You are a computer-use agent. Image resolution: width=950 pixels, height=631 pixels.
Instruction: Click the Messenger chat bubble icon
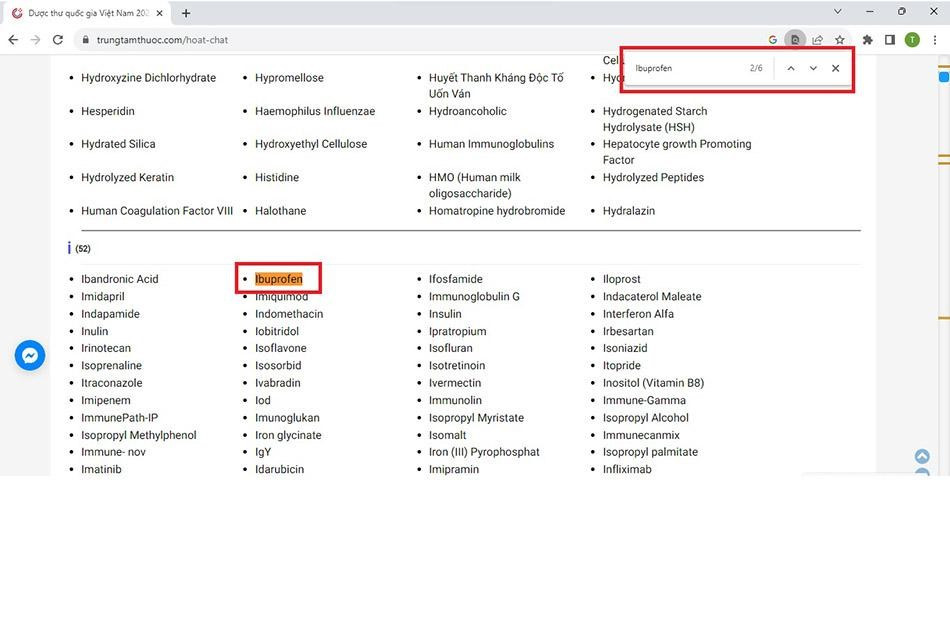click(x=30, y=355)
